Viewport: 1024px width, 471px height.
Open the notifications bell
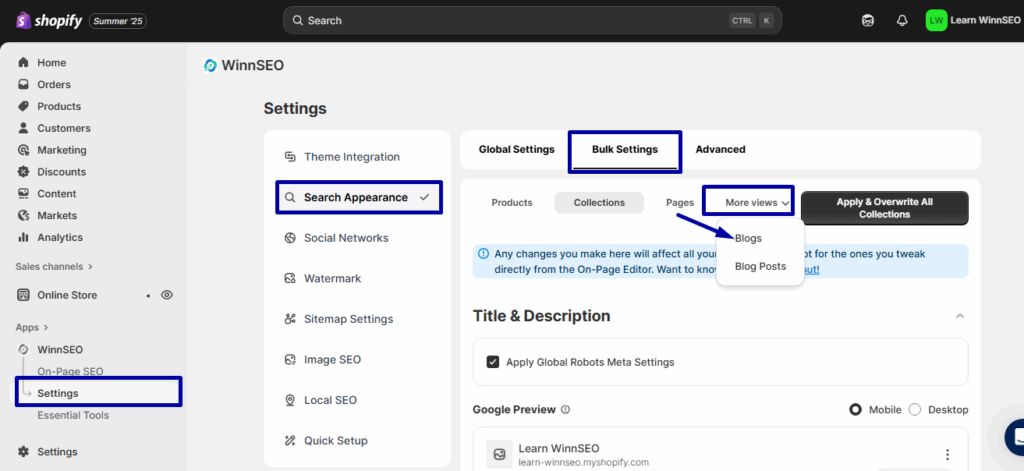(x=902, y=21)
